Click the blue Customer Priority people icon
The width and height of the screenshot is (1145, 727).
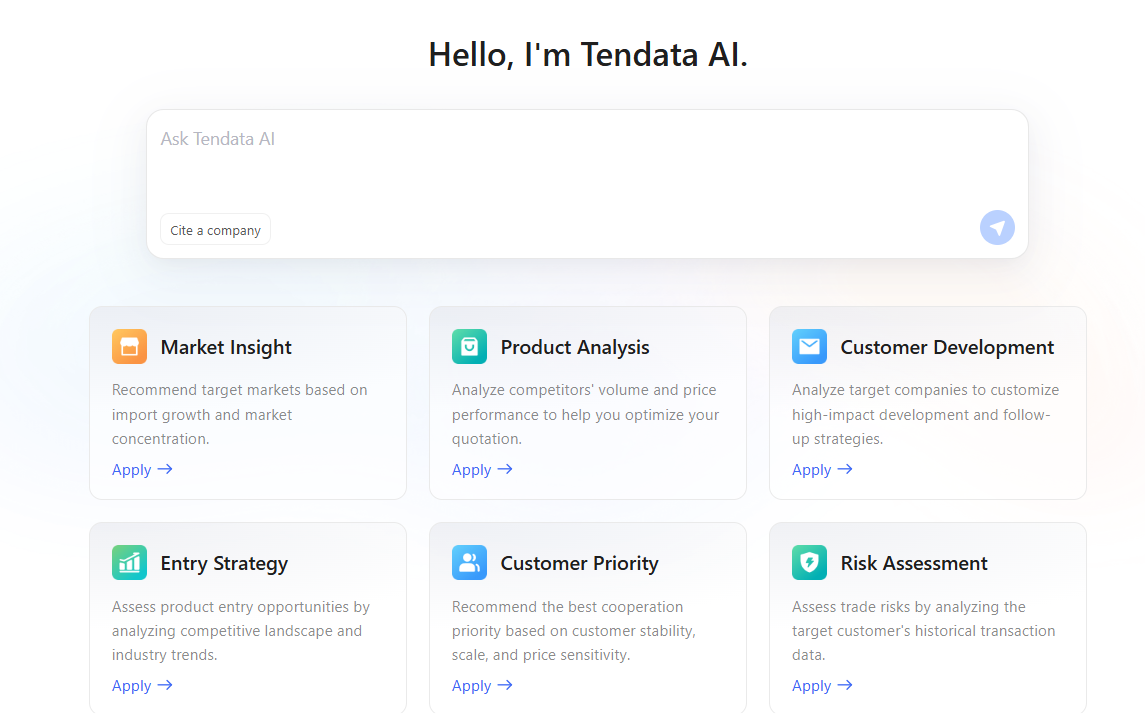pos(470,563)
